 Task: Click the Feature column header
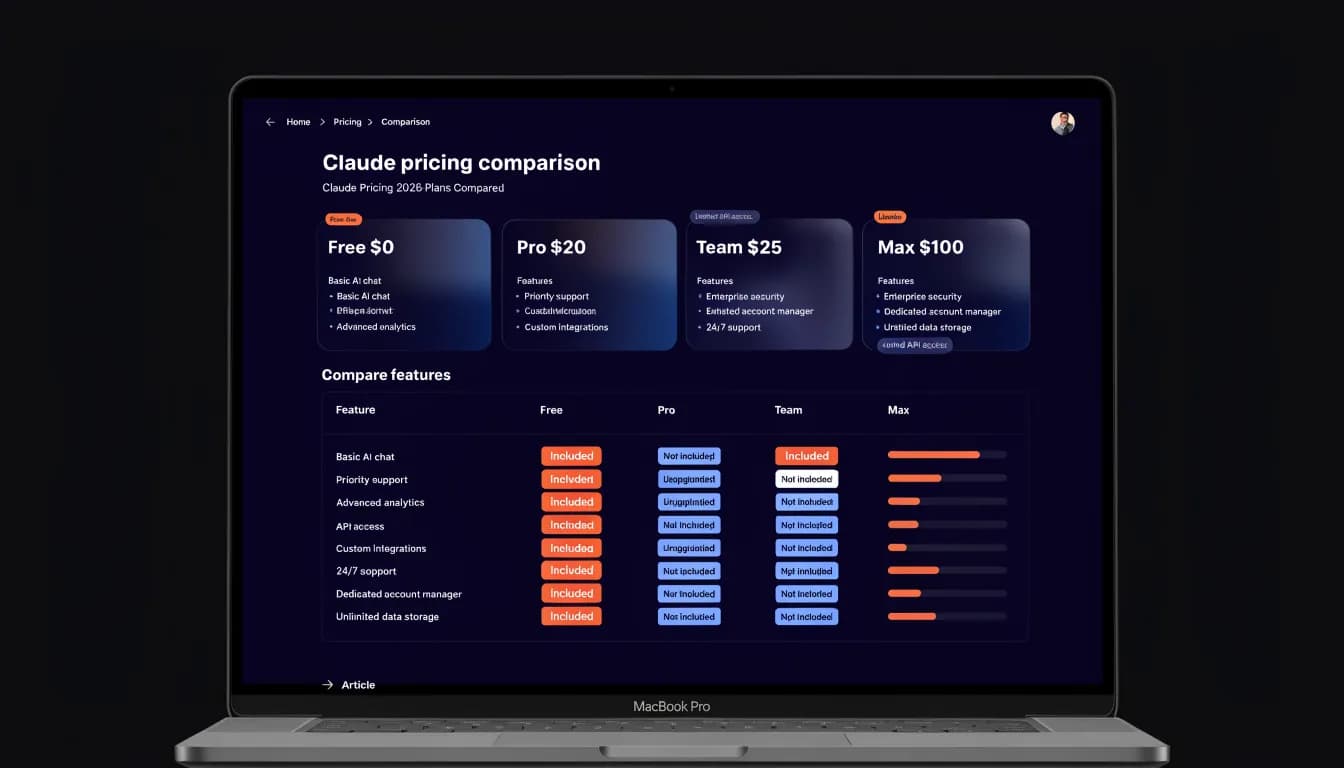pos(355,410)
